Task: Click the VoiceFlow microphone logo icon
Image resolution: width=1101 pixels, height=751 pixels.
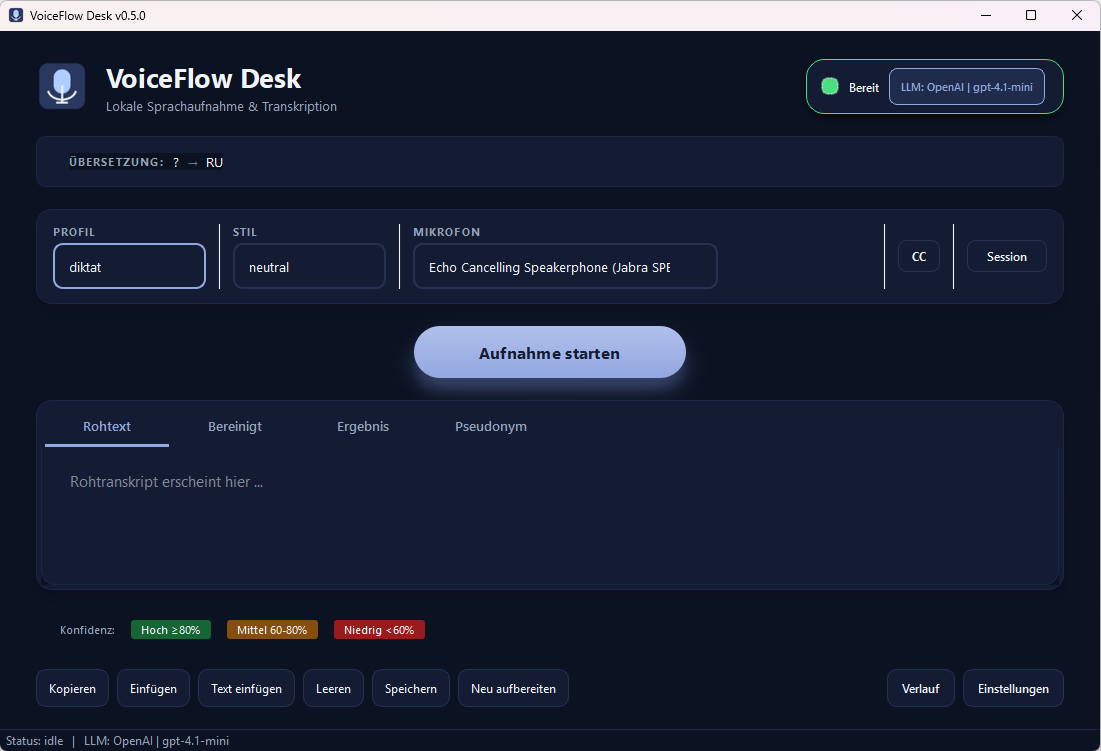Action: coord(62,86)
